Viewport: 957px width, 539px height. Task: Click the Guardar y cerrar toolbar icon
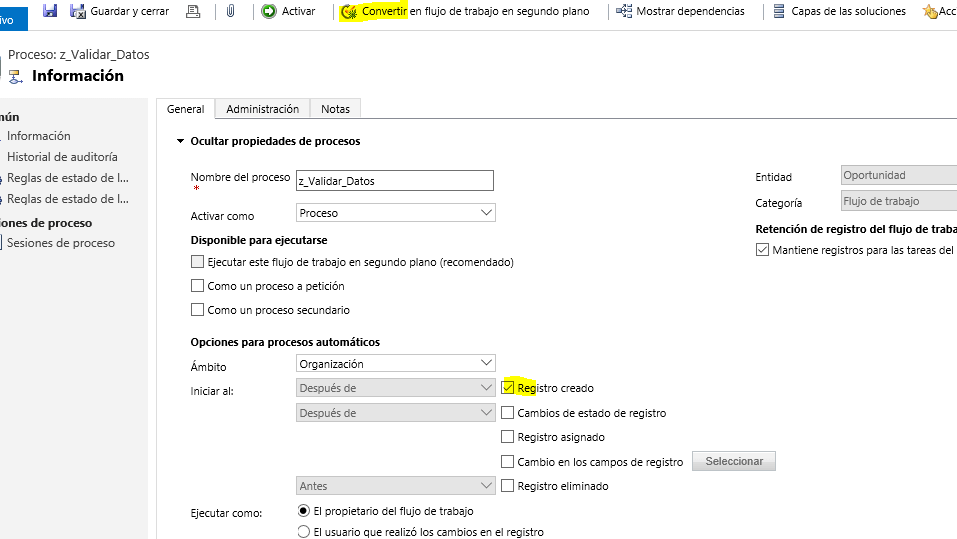click(x=78, y=11)
